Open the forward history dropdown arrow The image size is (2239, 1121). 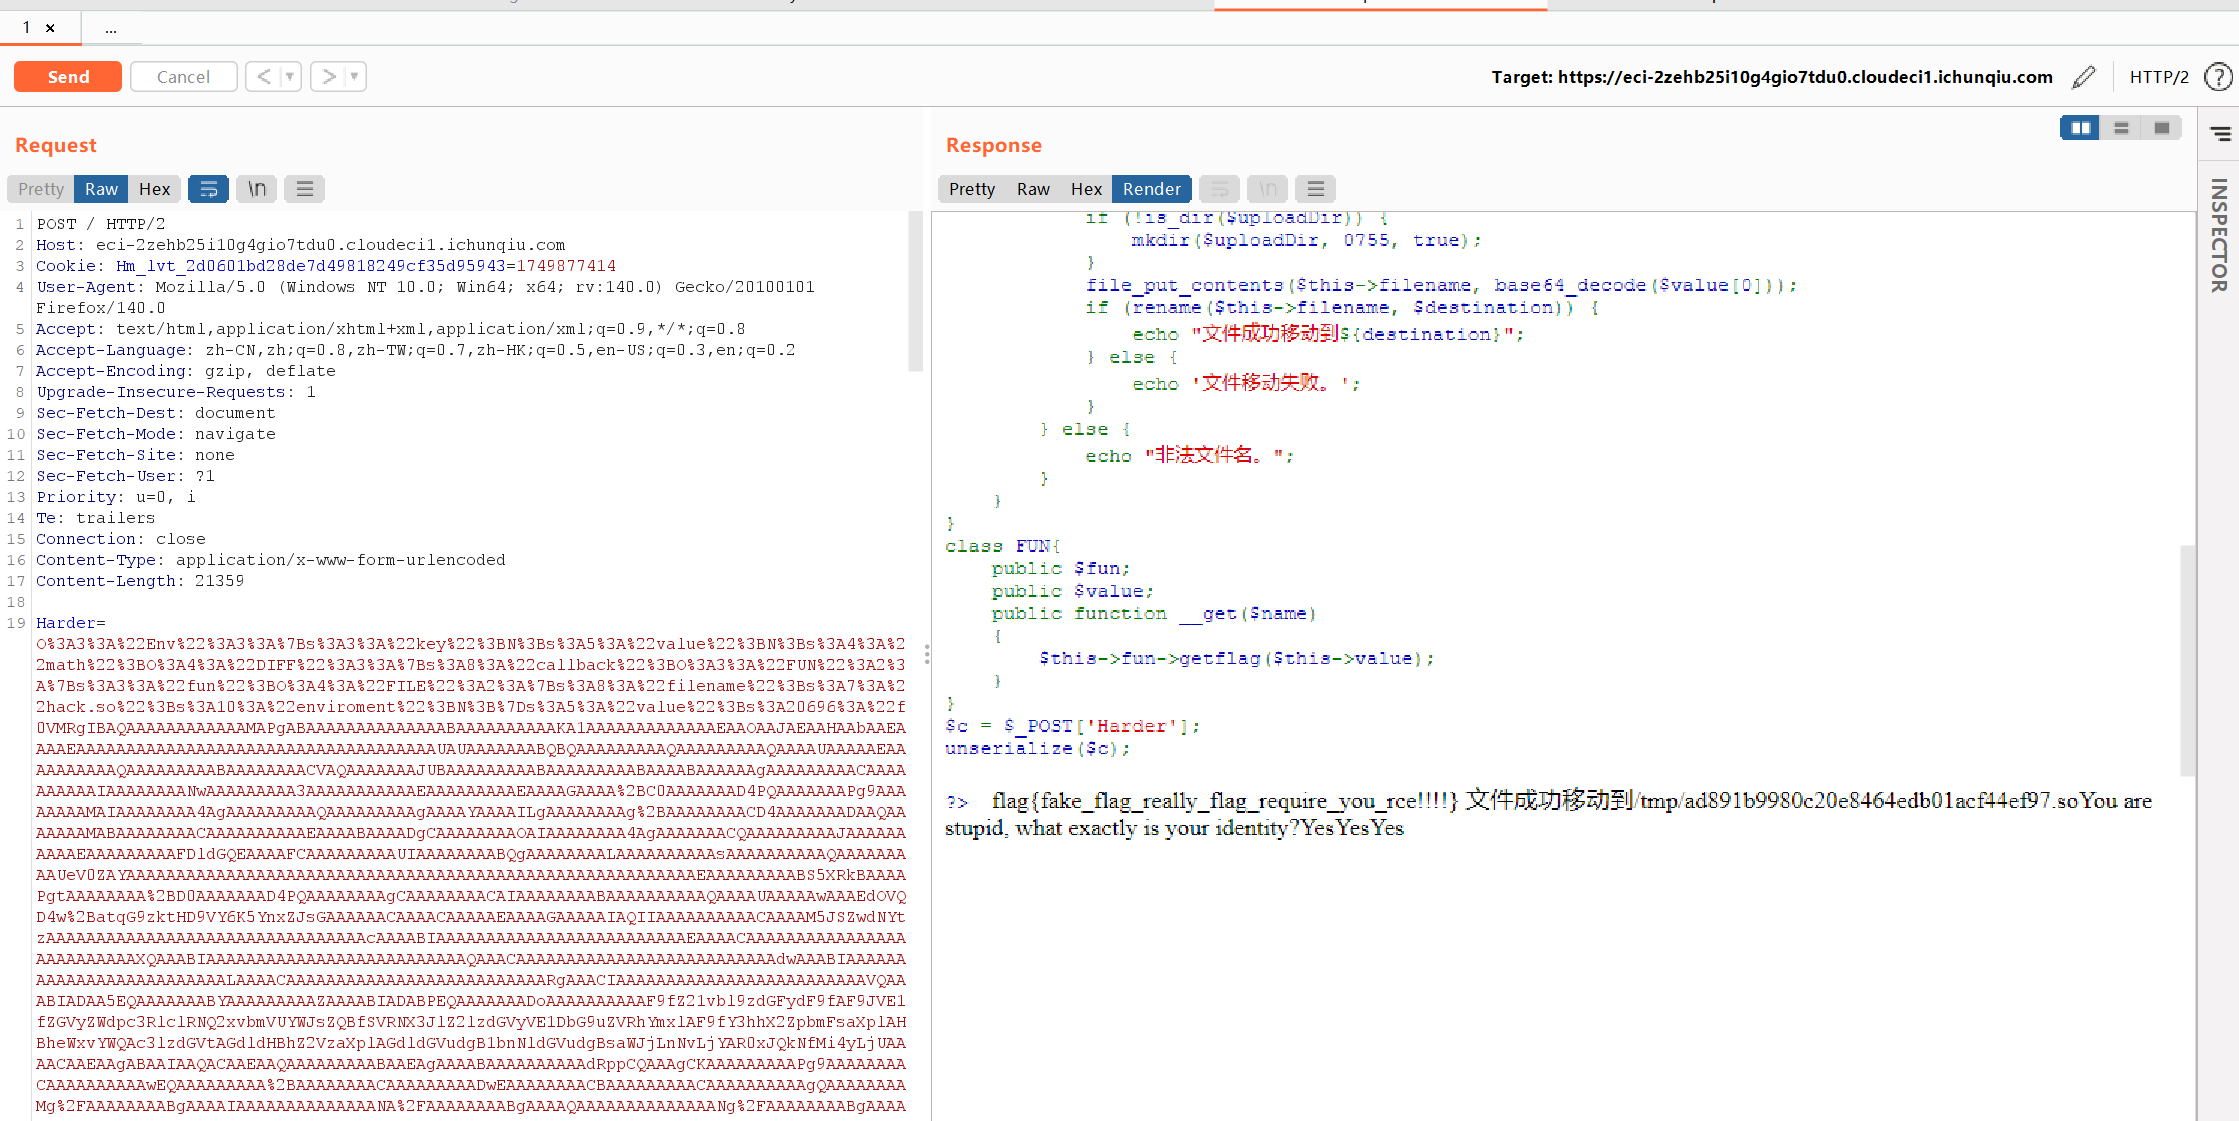point(355,76)
